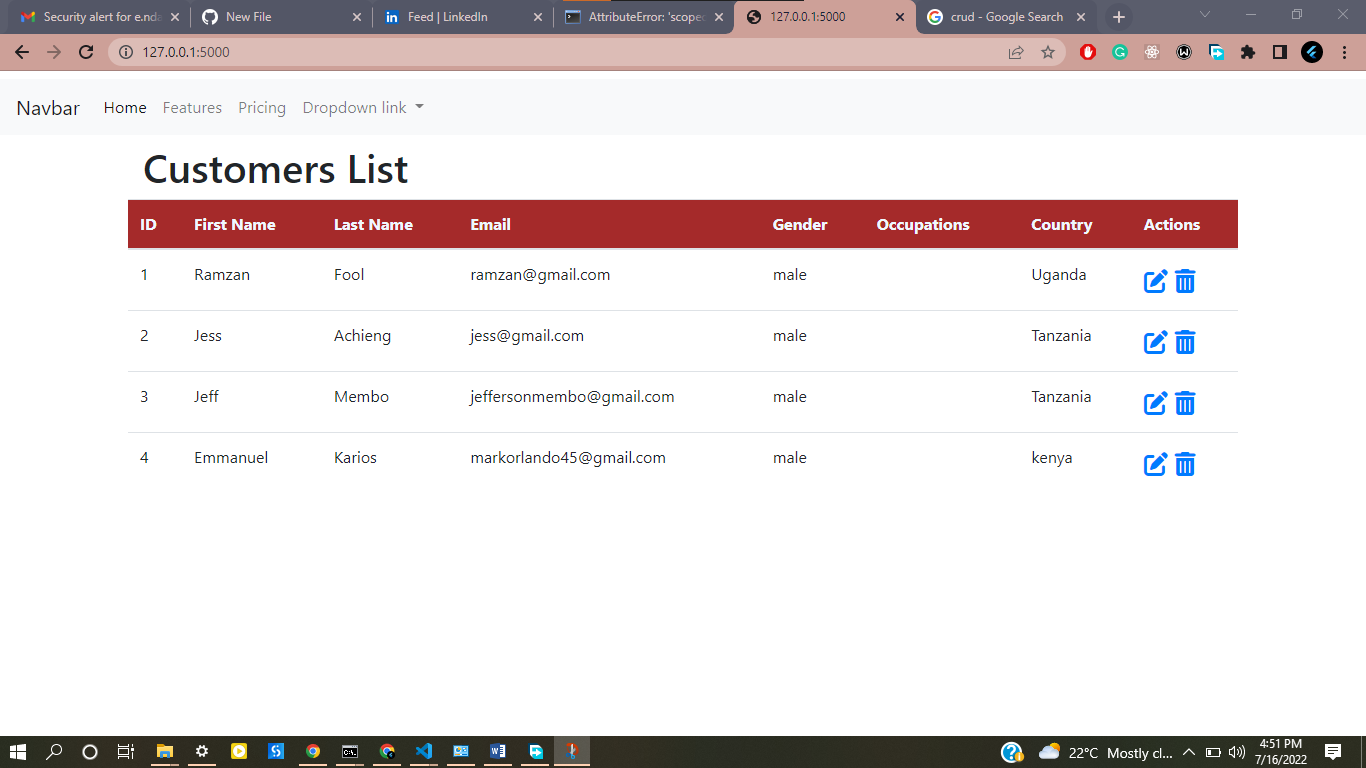Expand the Dropdown link in the navbar
This screenshot has width=1366, height=768.
(362, 107)
